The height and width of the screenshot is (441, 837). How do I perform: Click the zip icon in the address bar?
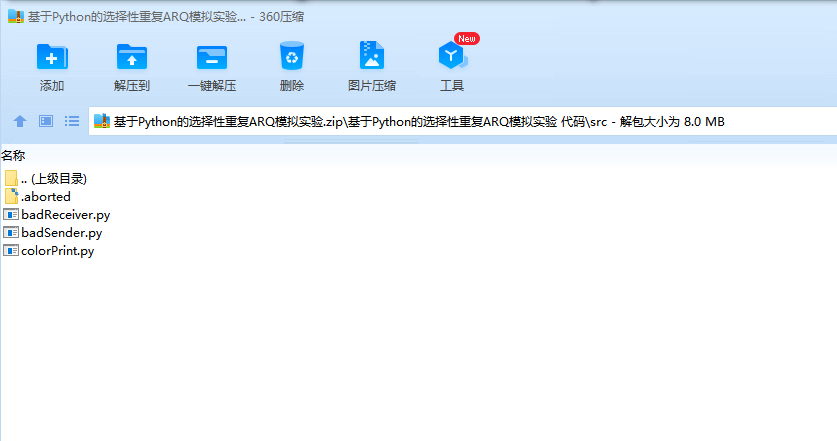coord(101,121)
